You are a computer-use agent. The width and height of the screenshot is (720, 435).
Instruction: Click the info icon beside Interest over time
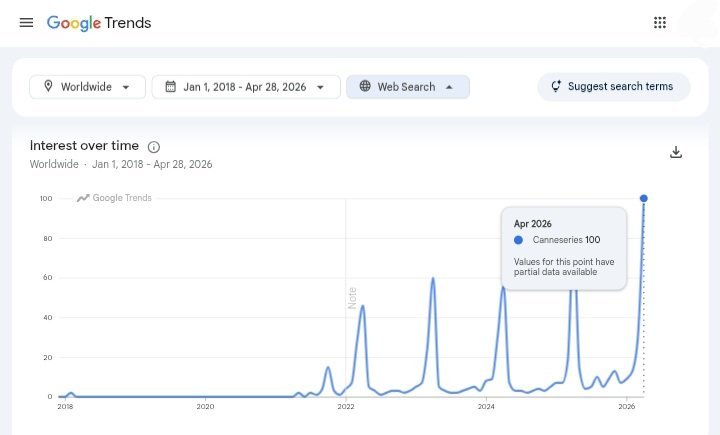[x=154, y=147]
